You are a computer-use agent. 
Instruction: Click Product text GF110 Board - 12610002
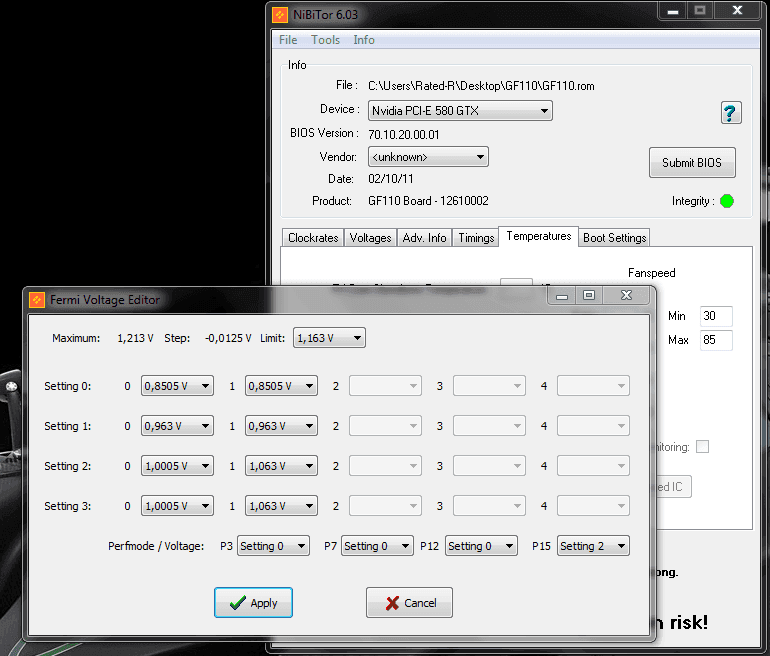click(x=428, y=201)
